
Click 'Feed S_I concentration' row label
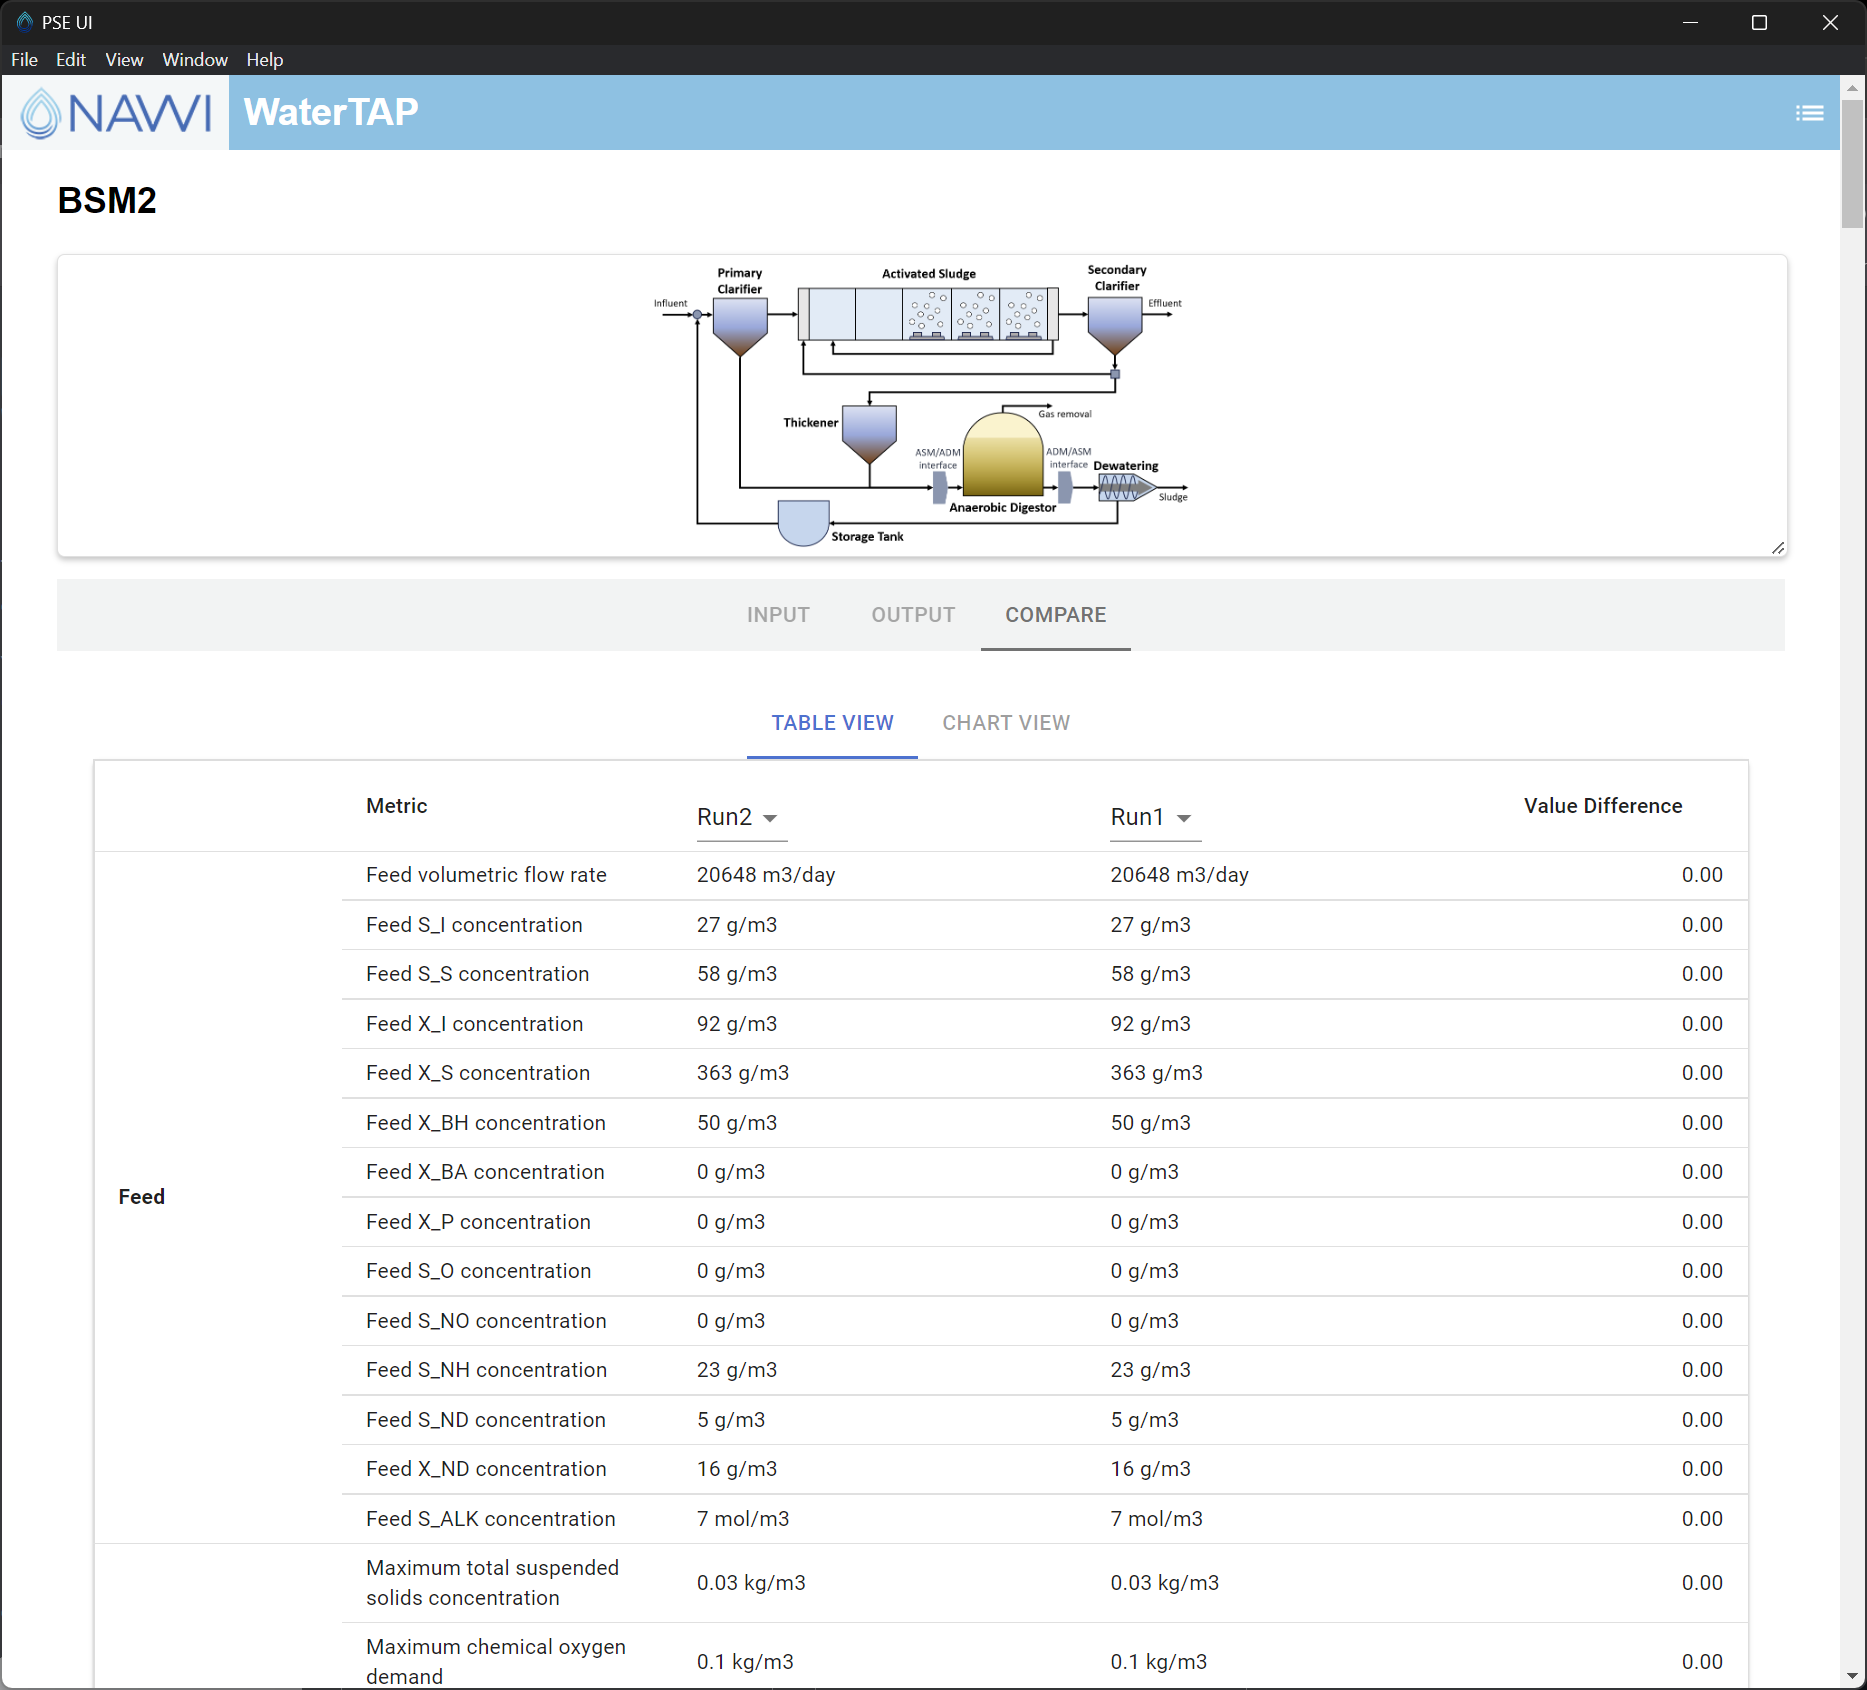pyautogui.click(x=474, y=925)
